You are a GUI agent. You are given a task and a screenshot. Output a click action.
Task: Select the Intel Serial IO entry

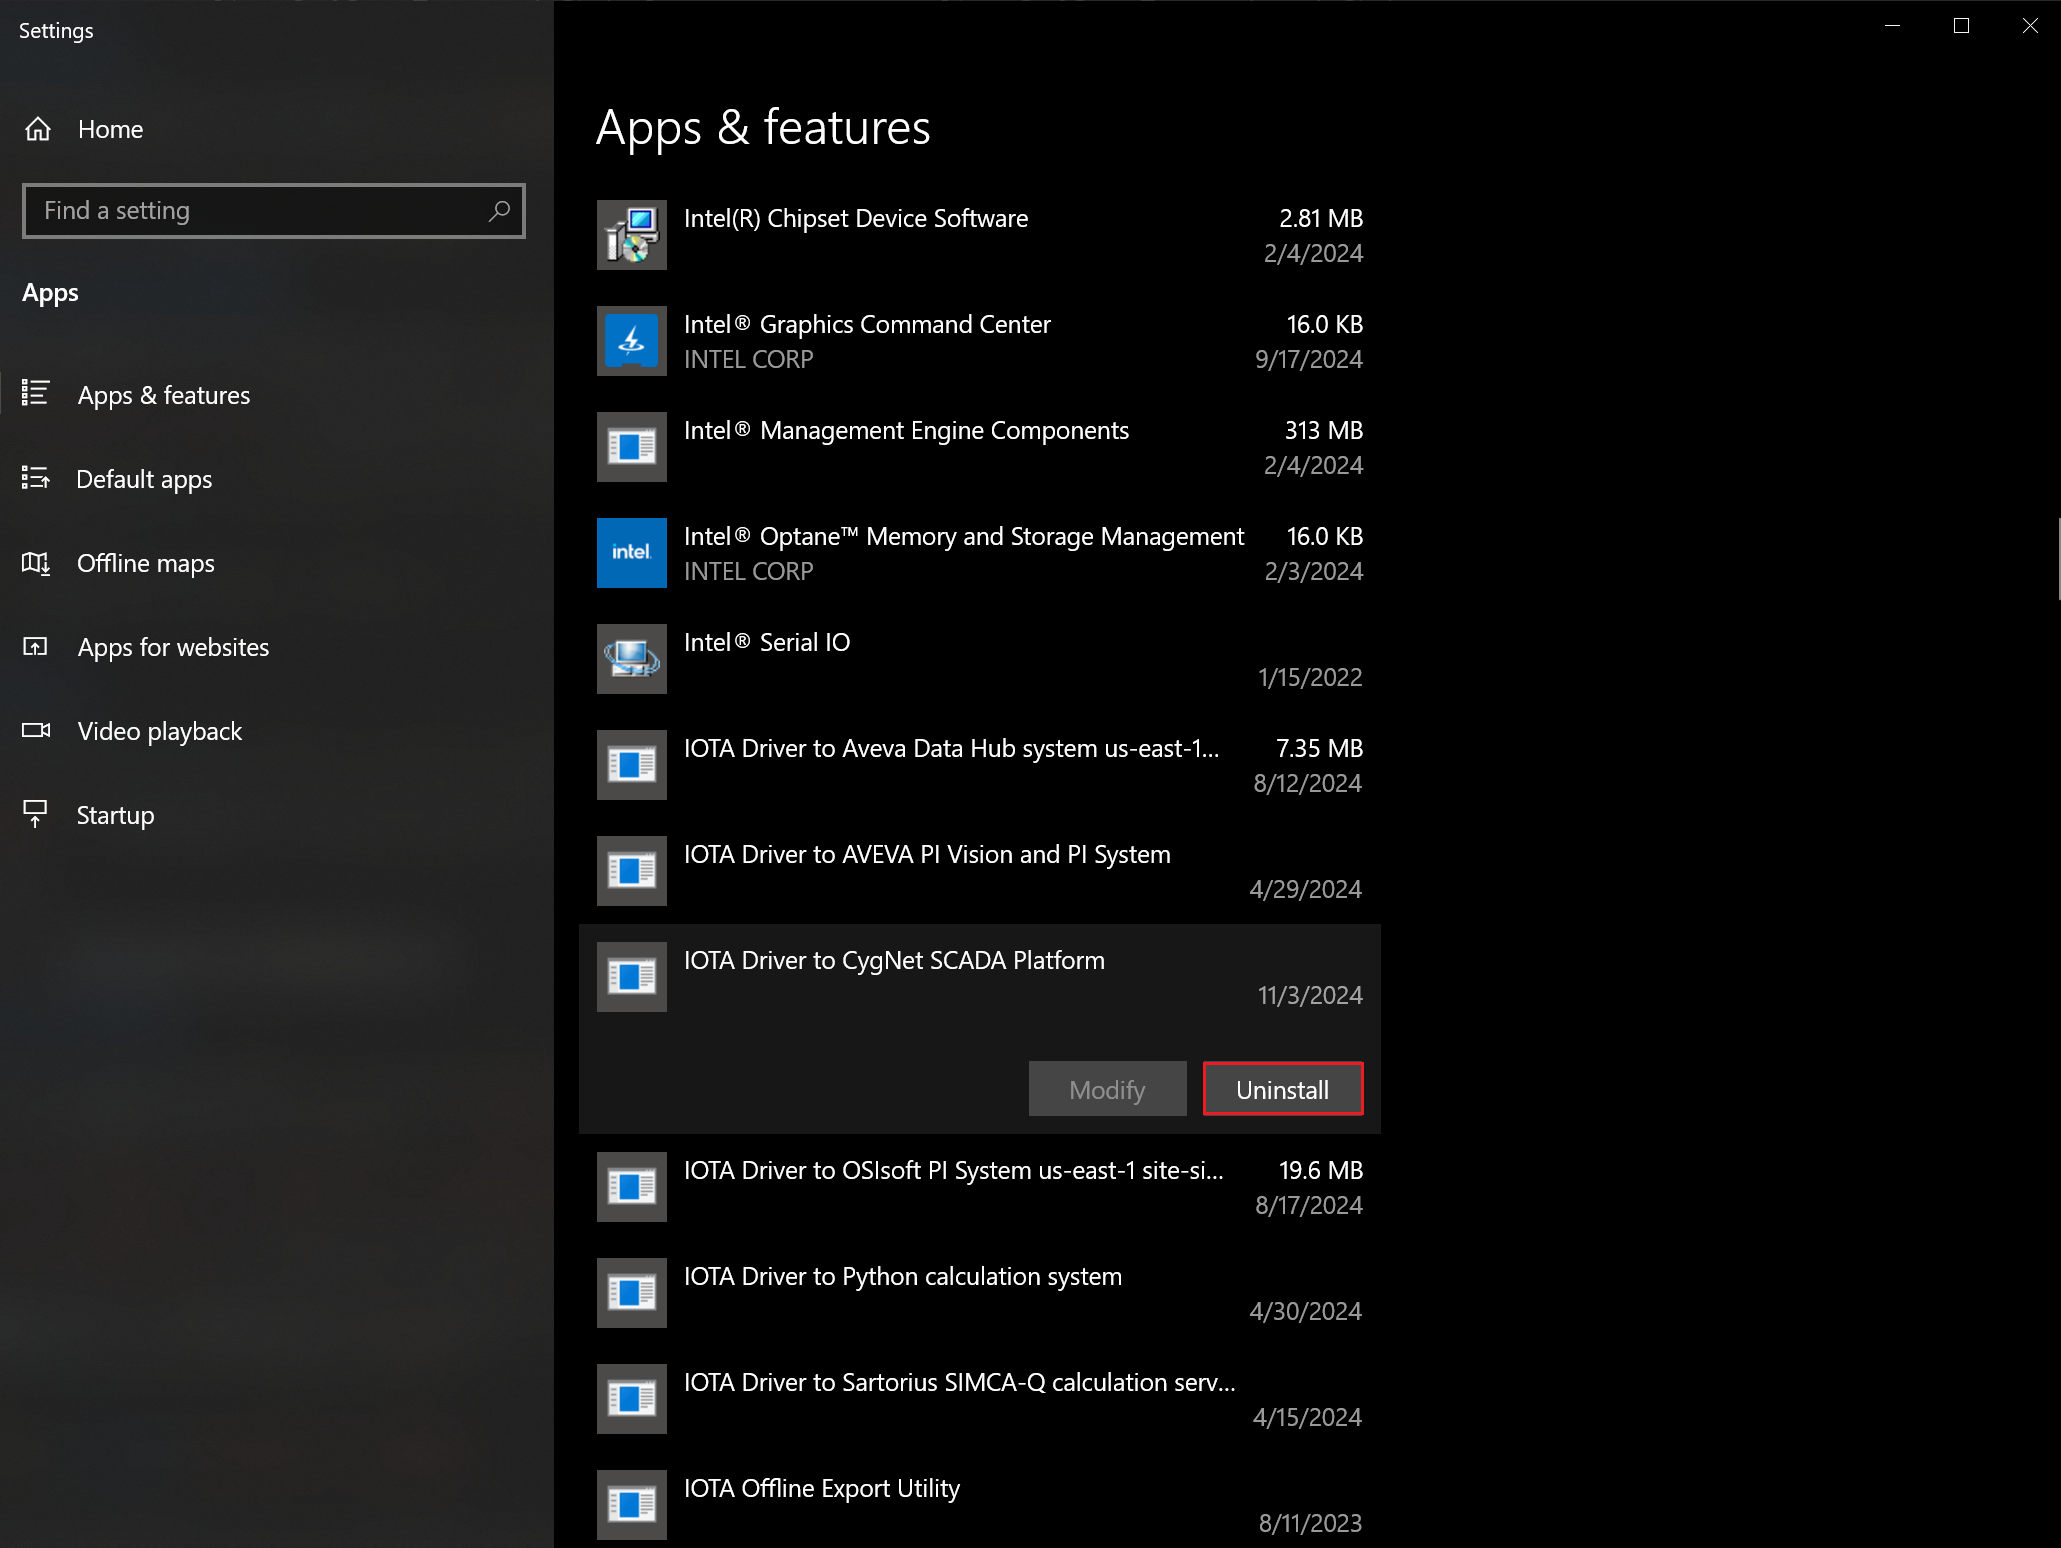point(980,659)
